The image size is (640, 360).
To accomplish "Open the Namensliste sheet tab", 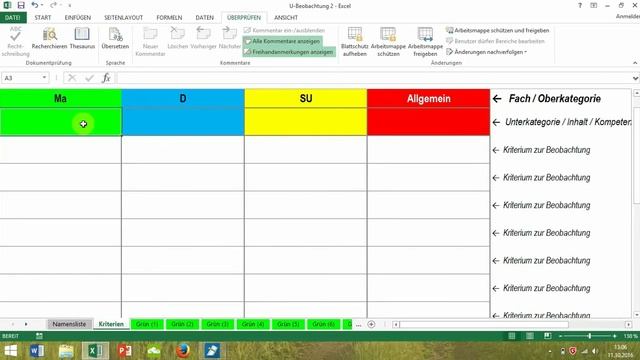I will tap(69, 324).
